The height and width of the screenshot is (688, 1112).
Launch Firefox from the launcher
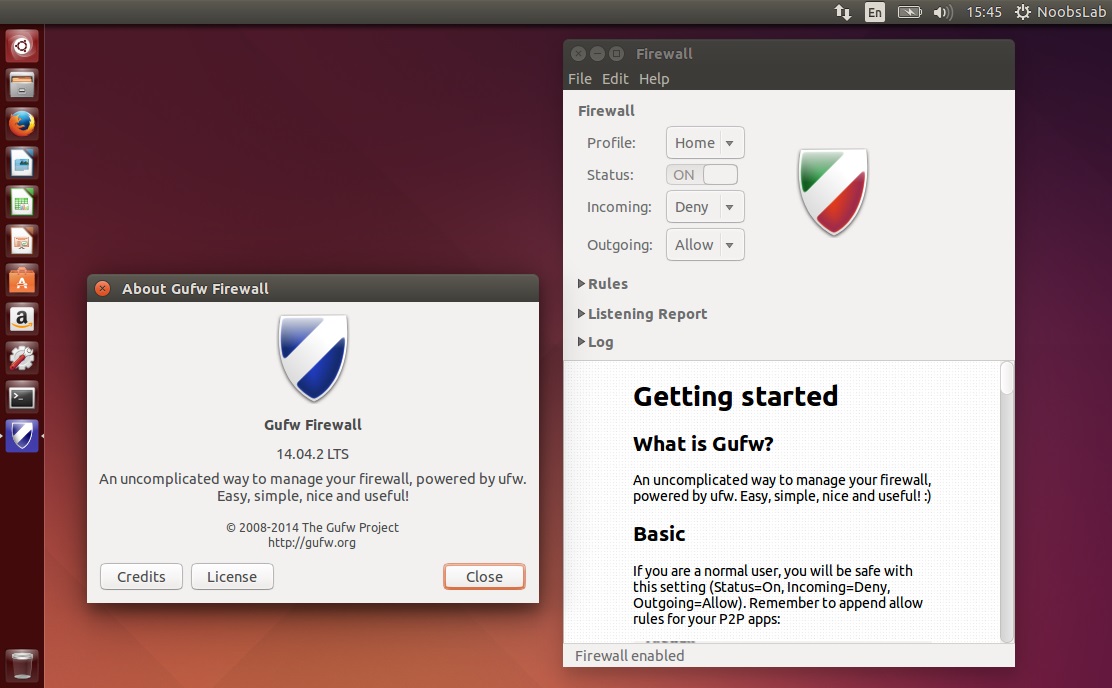[x=22, y=124]
